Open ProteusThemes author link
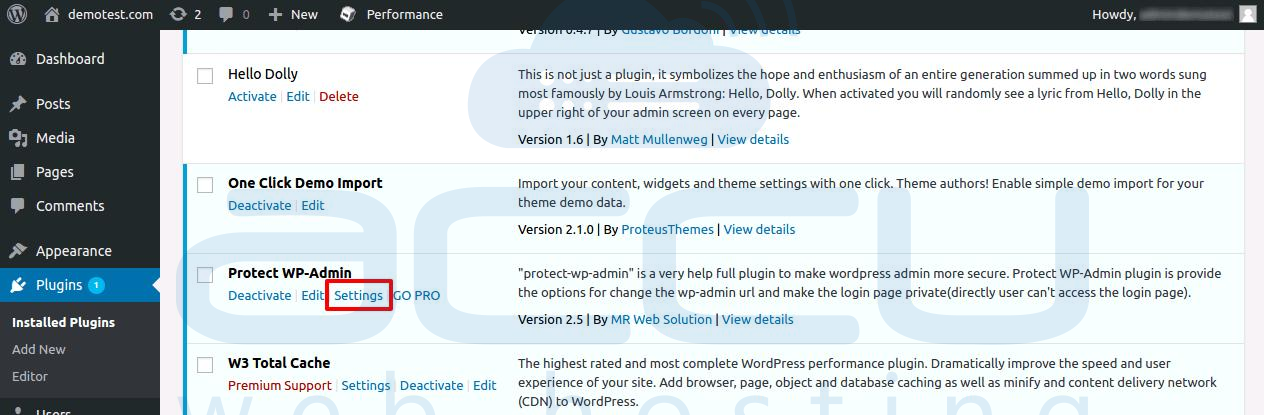This screenshot has height=415, width=1264. (x=668, y=229)
